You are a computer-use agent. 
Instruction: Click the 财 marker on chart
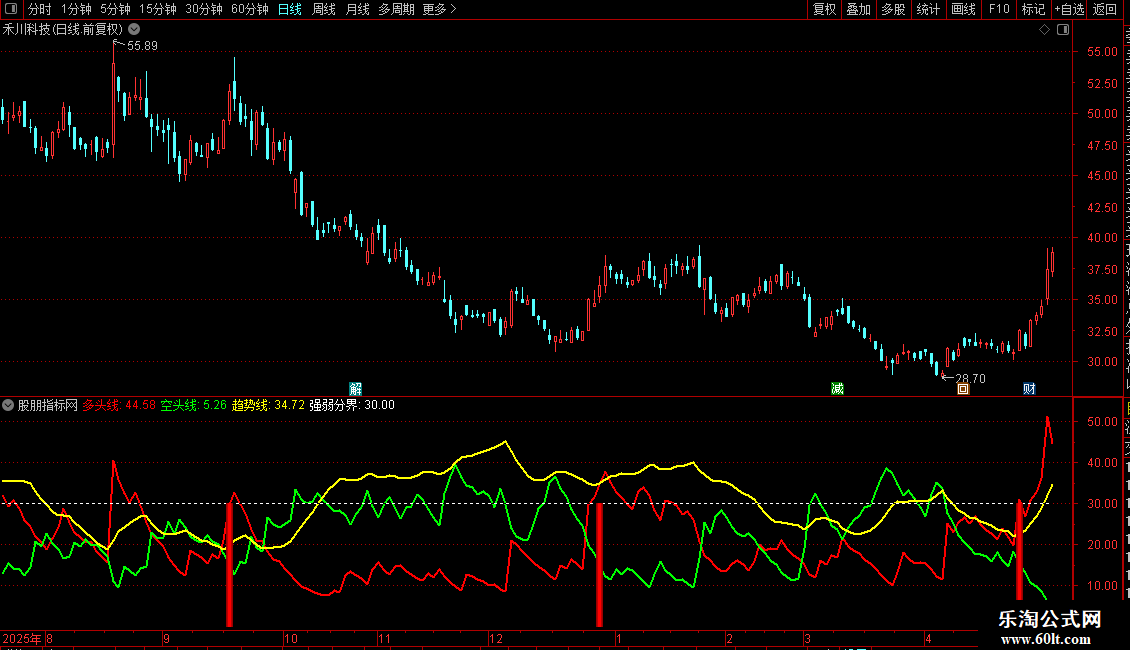coord(1029,389)
